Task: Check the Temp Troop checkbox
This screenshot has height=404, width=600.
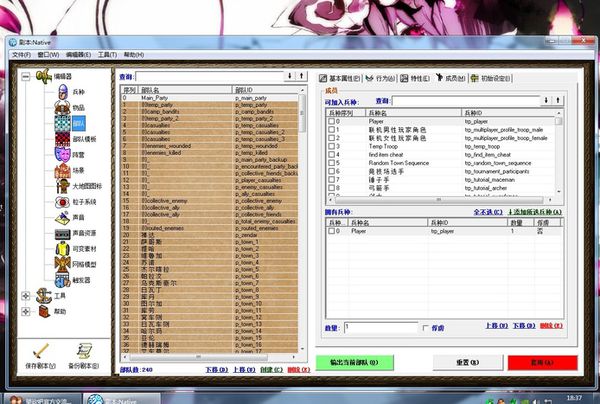Action: [331, 146]
